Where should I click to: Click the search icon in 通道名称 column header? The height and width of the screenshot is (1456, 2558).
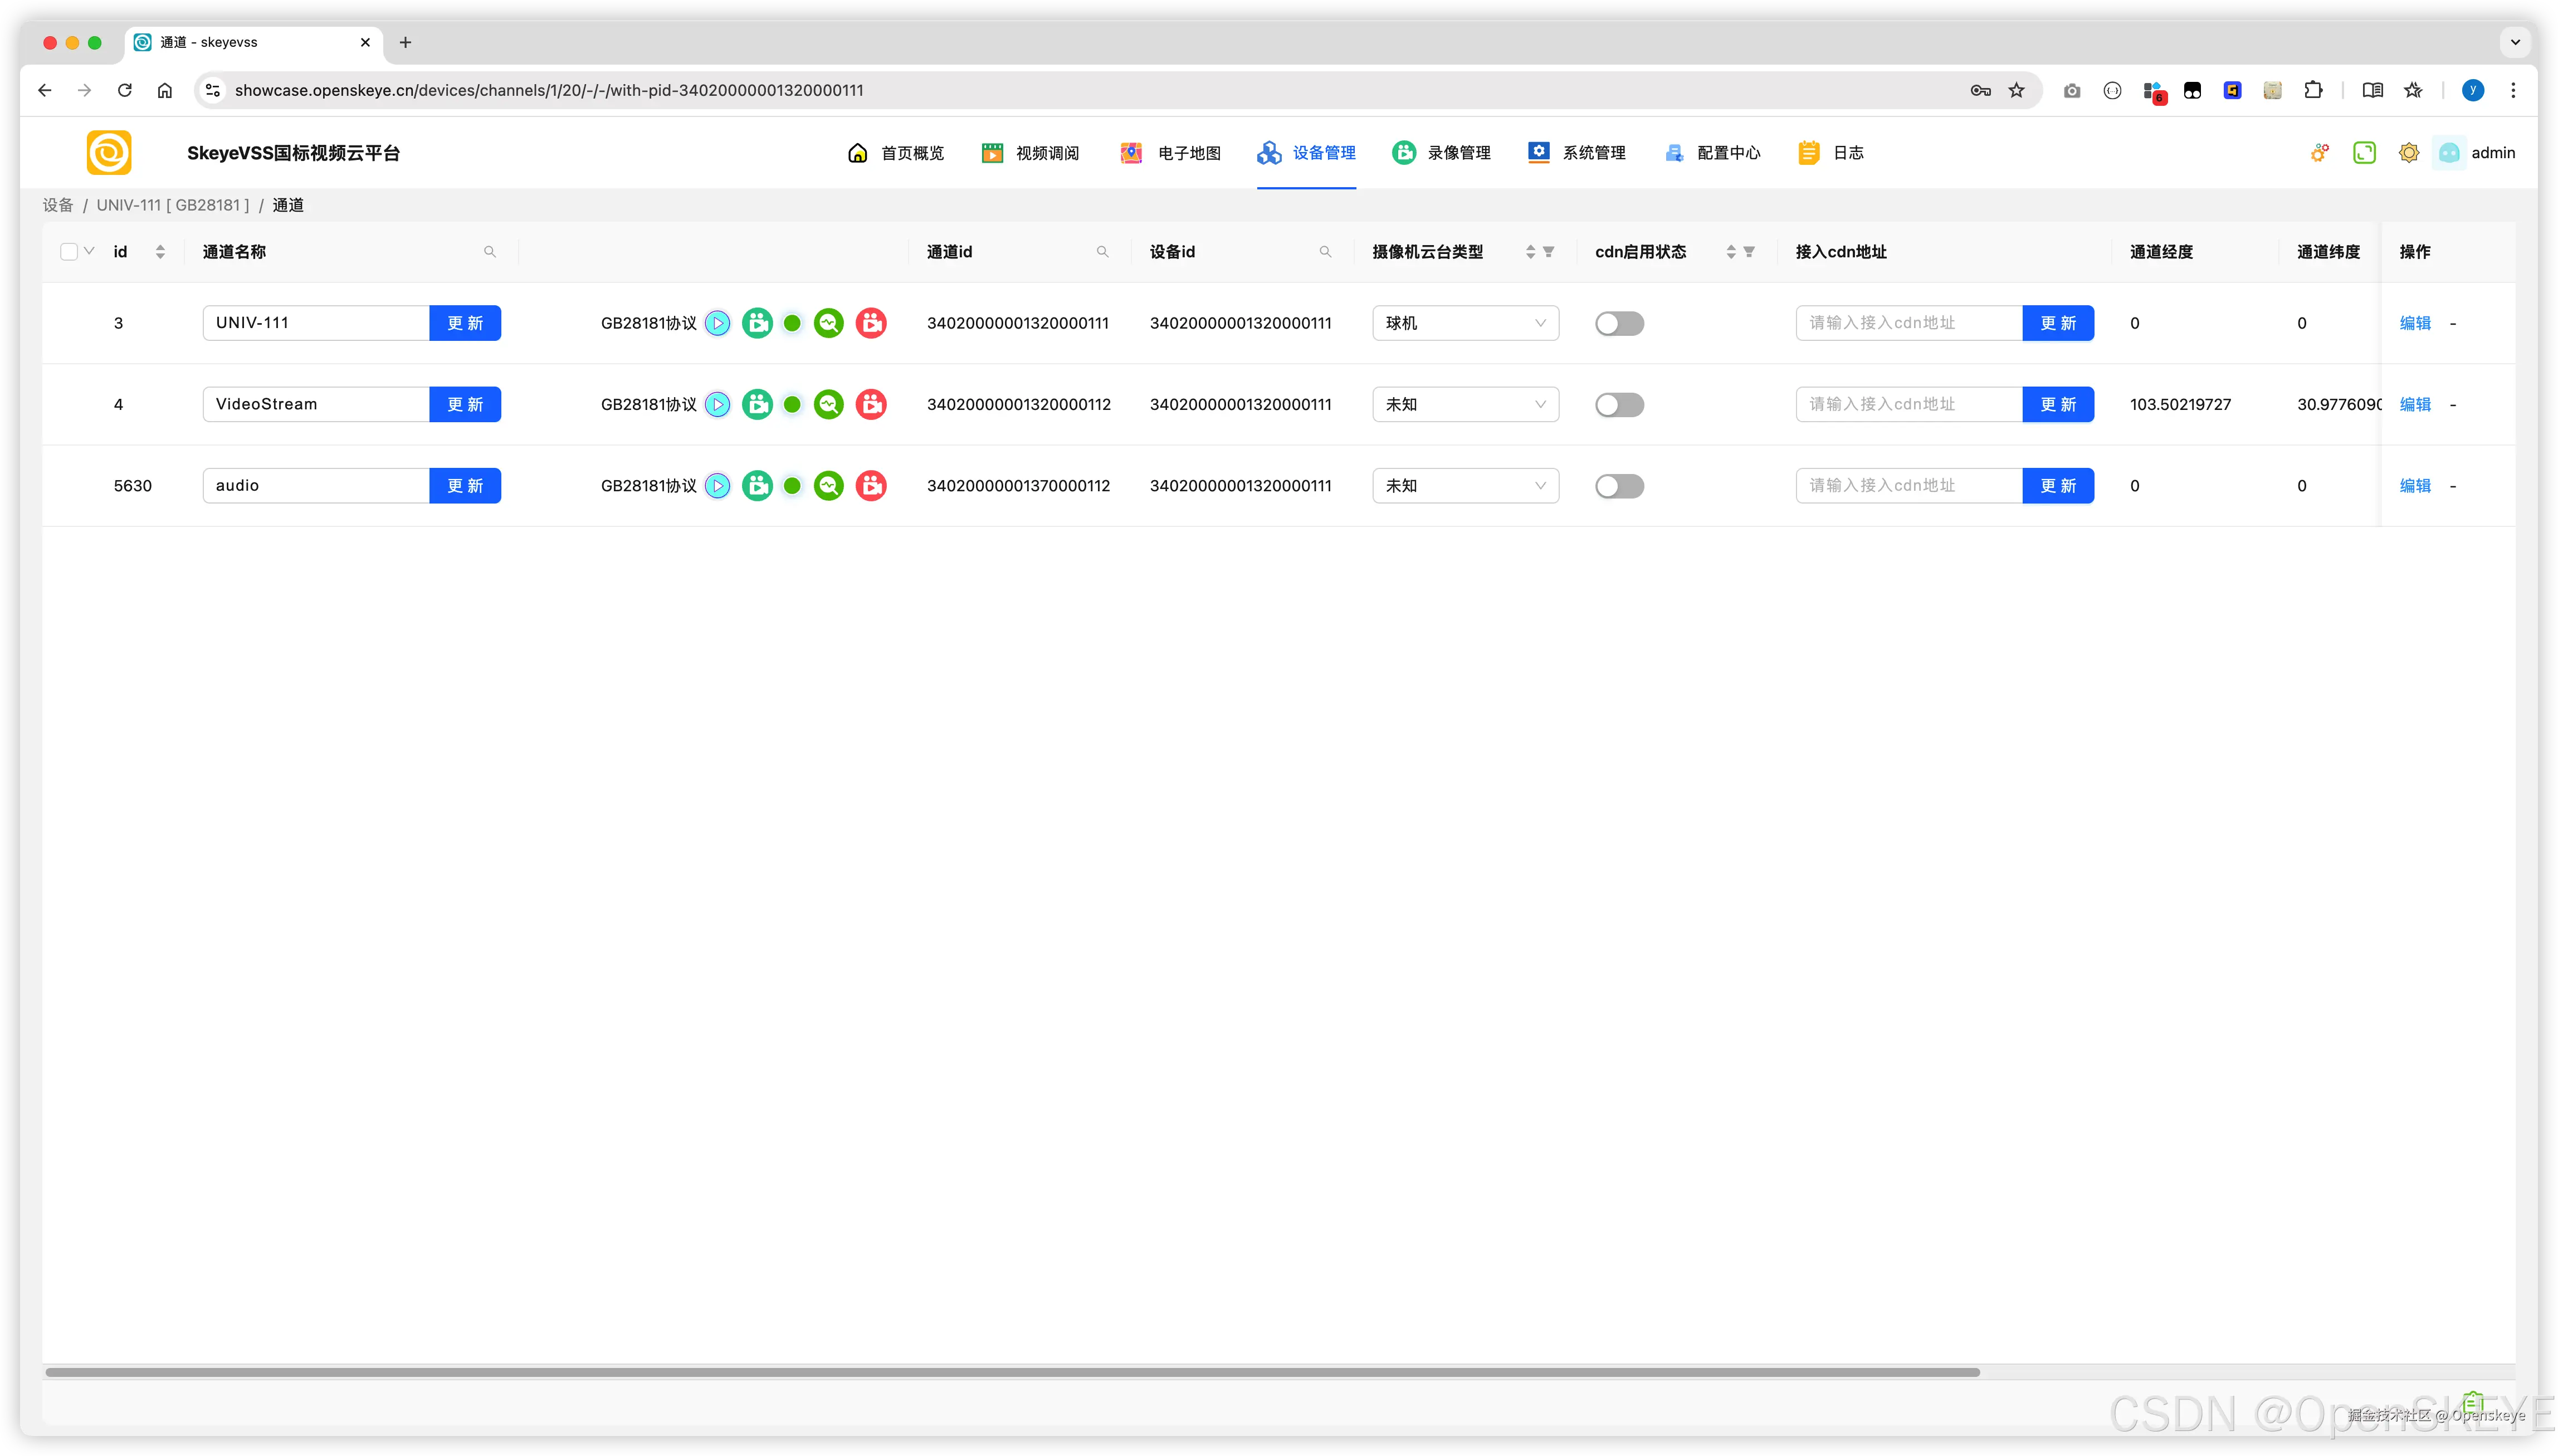[x=490, y=252]
